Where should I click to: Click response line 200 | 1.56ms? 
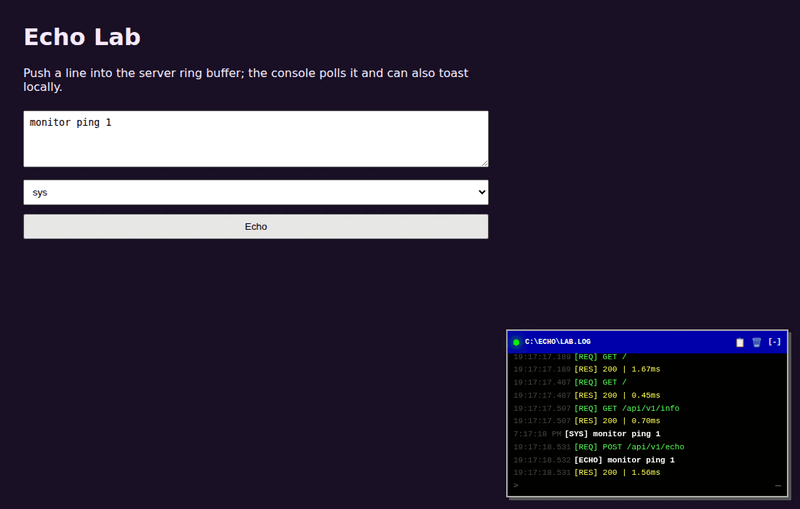coord(587,472)
